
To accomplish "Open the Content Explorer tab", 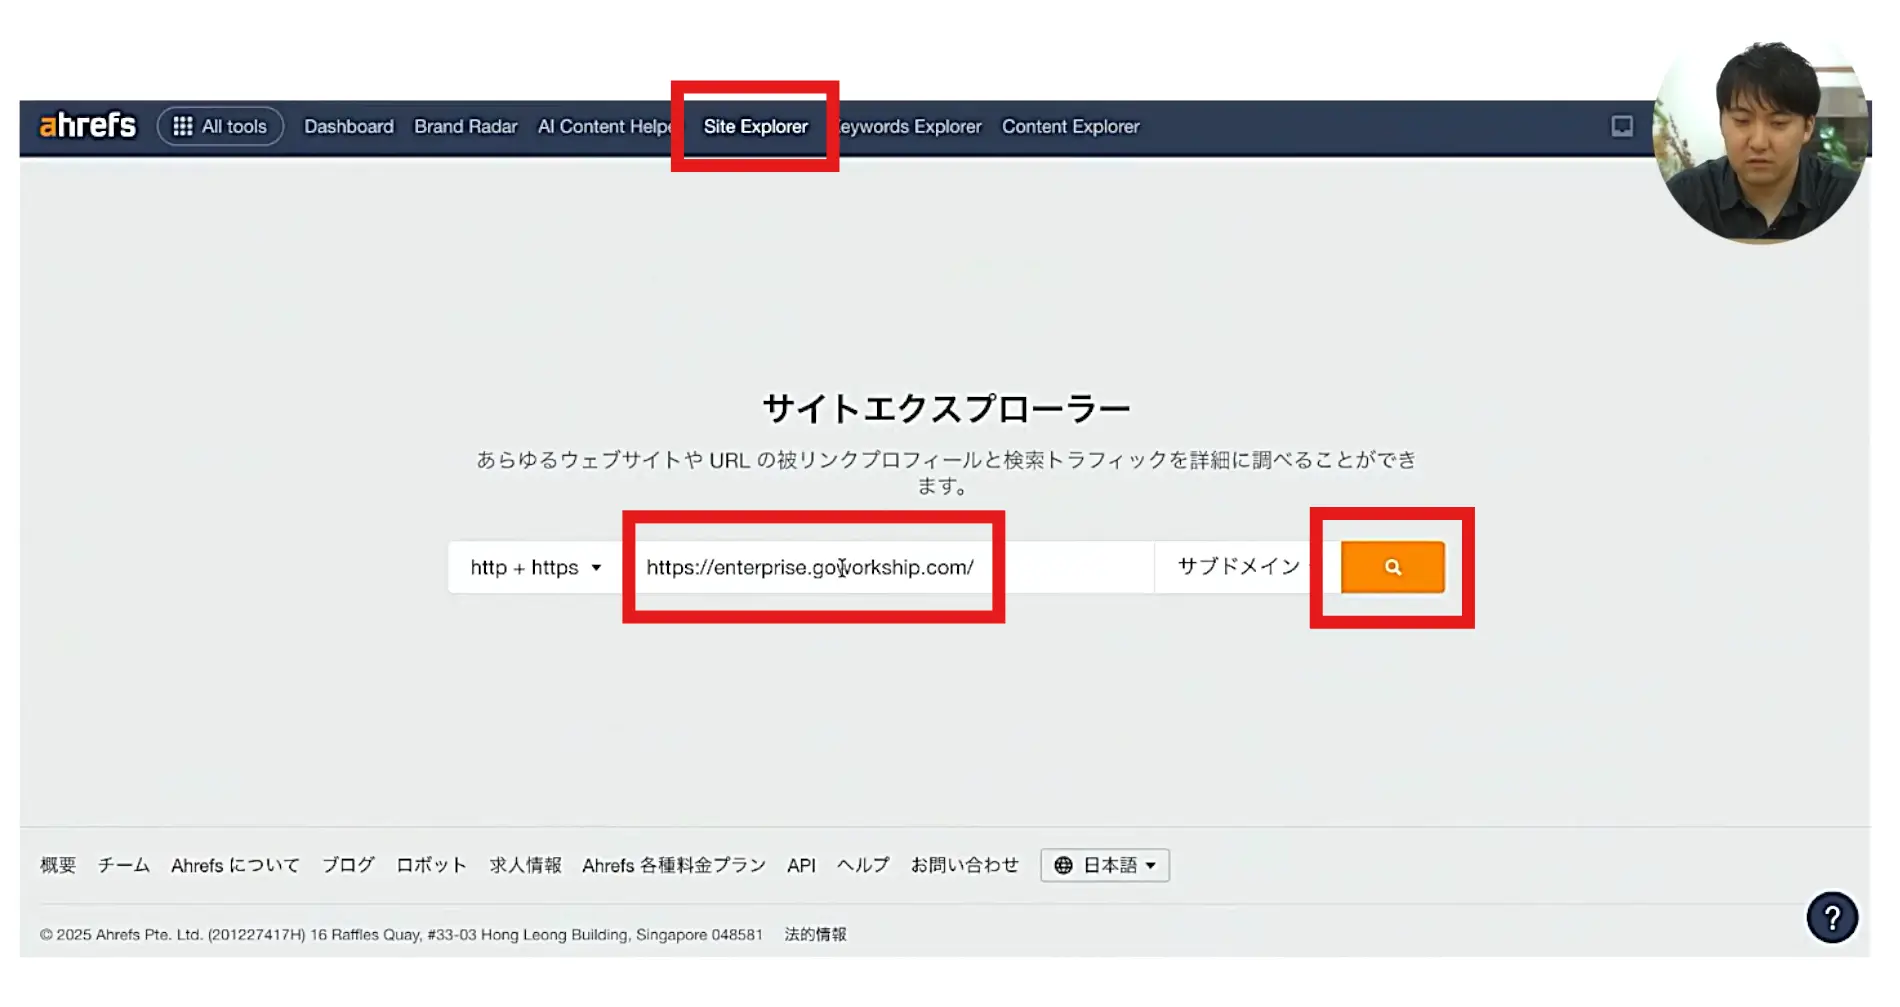I will point(1070,127).
